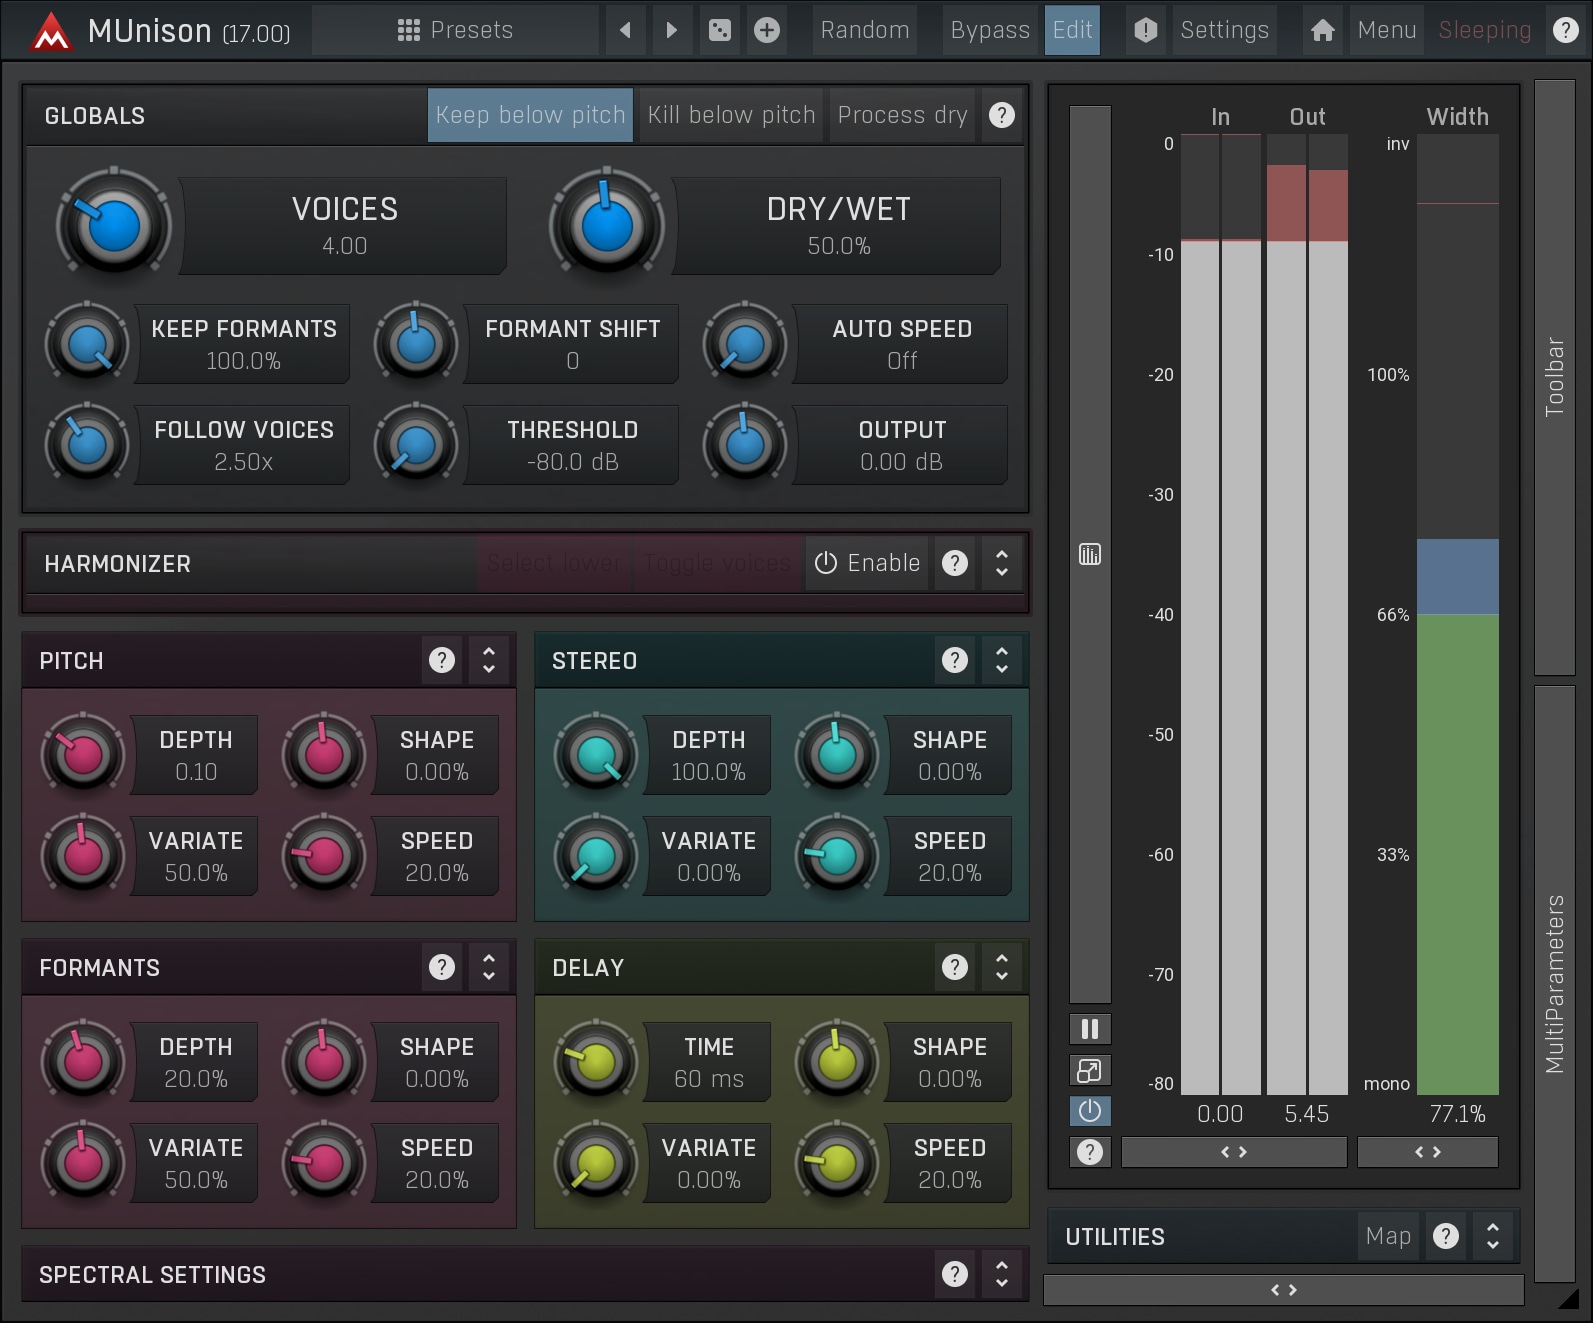Toggle Process dry option
The height and width of the screenshot is (1323, 1593).
click(902, 115)
